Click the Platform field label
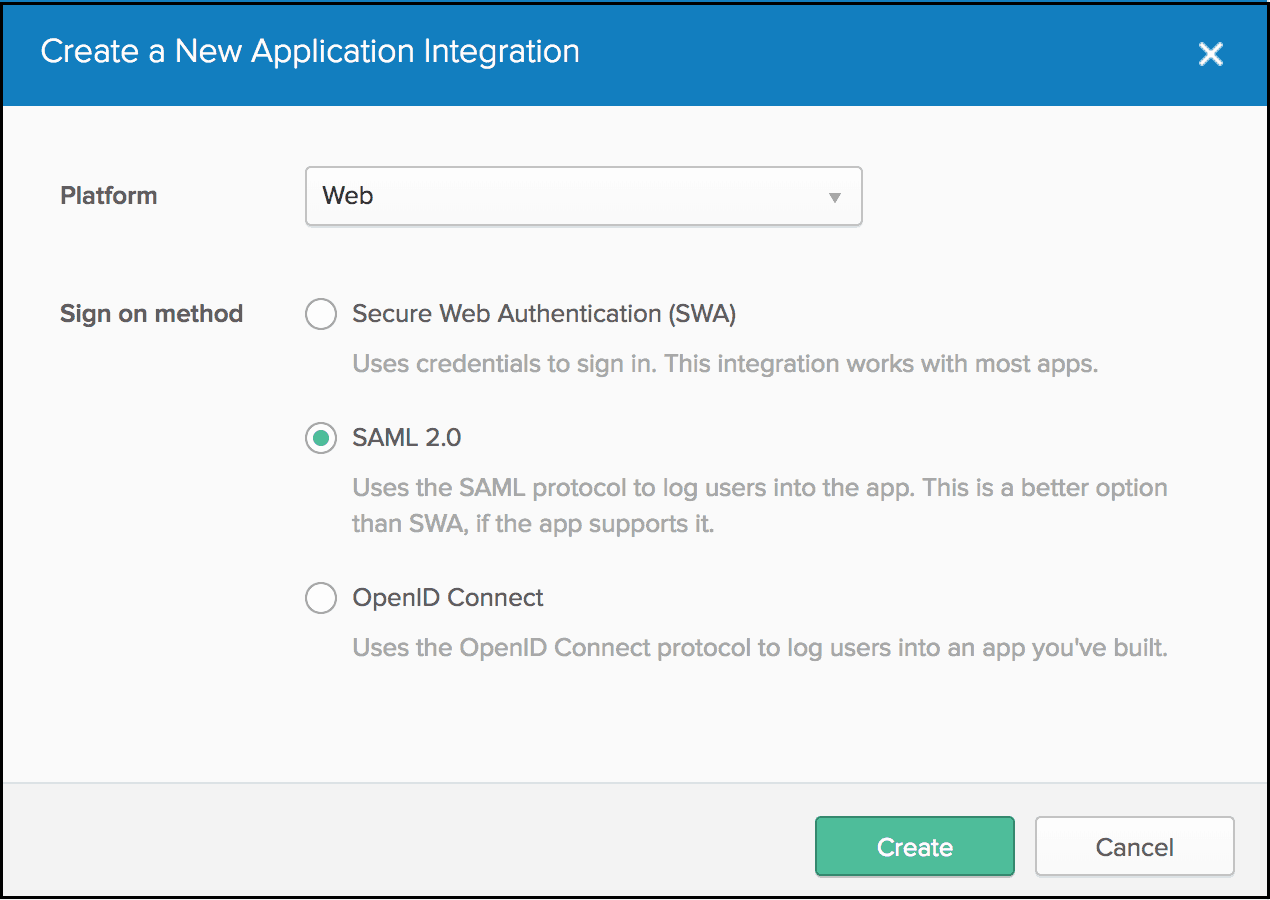This screenshot has width=1270, height=900. click(108, 196)
